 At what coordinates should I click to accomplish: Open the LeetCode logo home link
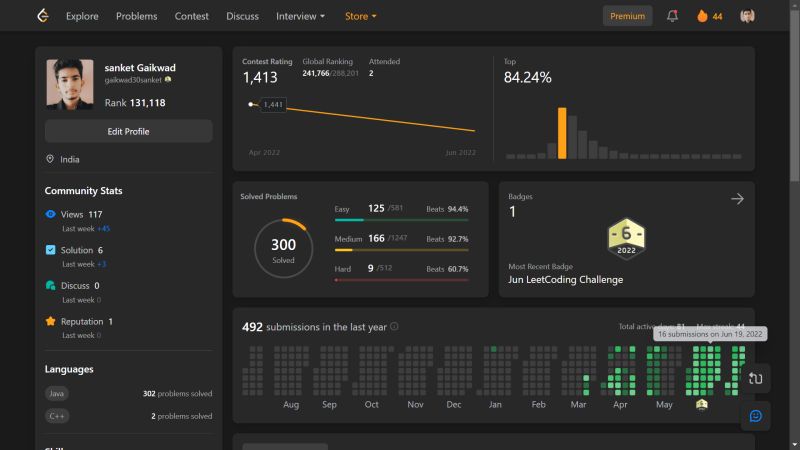point(43,16)
